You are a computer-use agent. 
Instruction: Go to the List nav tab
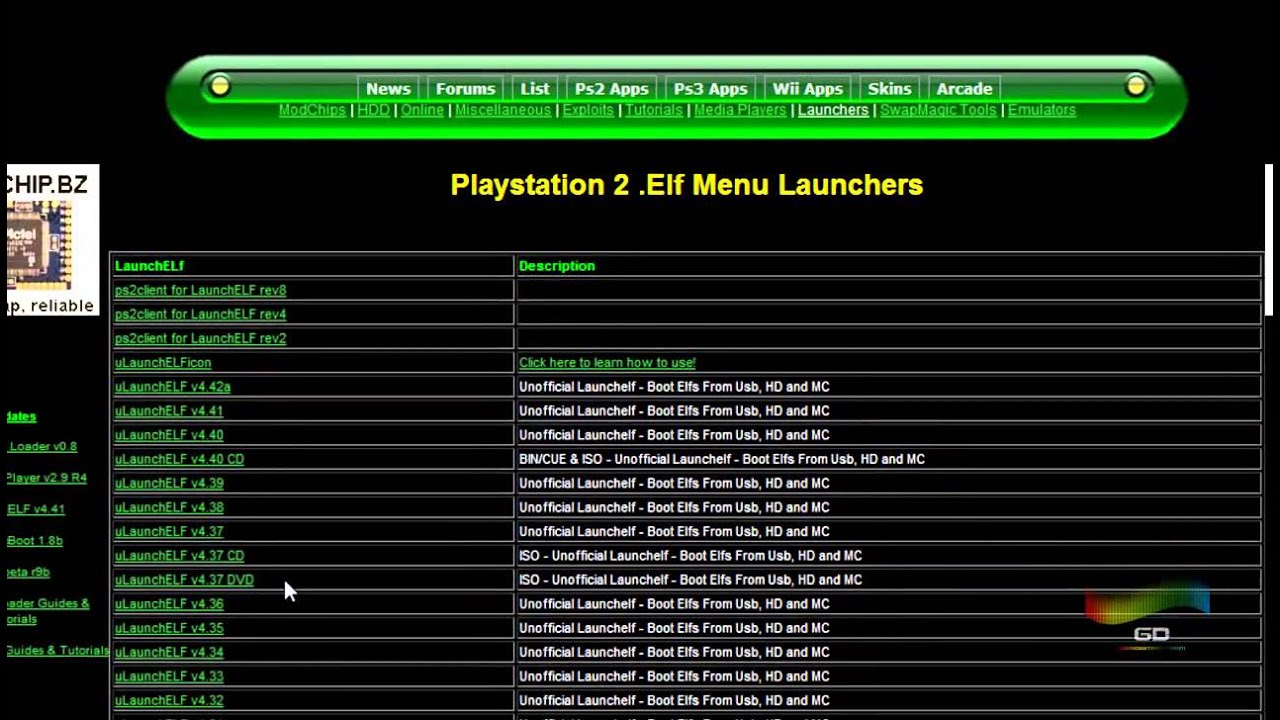pyautogui.click(x=535, y=89)
